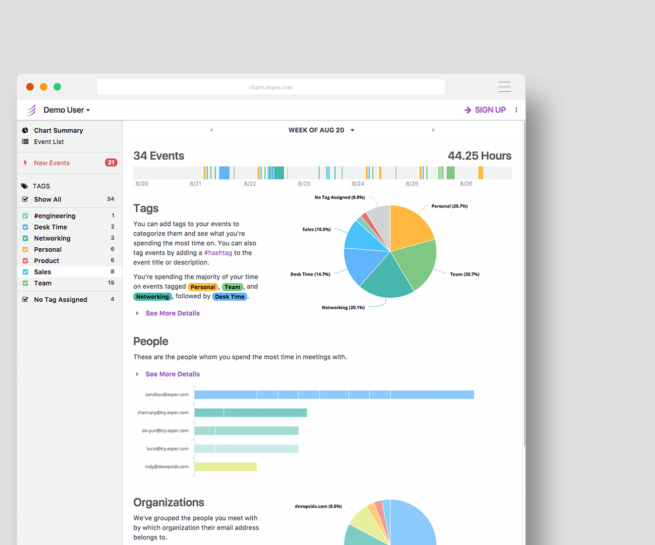Open the Demo User dropdown

67,110
